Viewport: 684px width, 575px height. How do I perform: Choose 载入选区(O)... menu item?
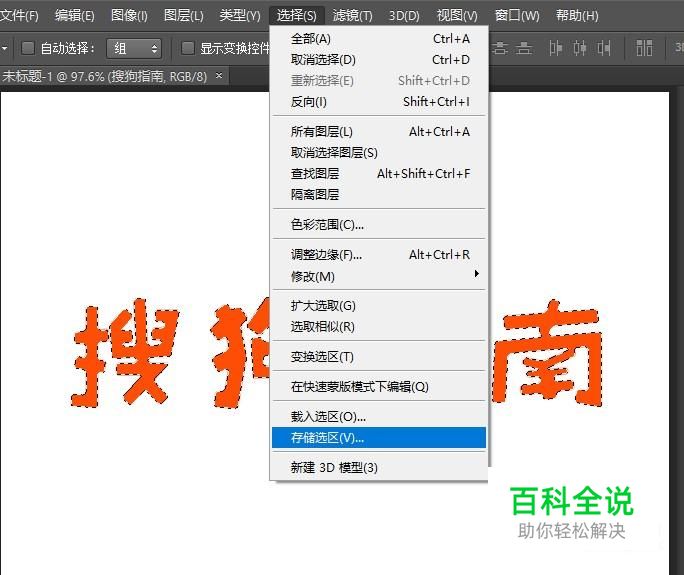point(379,417)
